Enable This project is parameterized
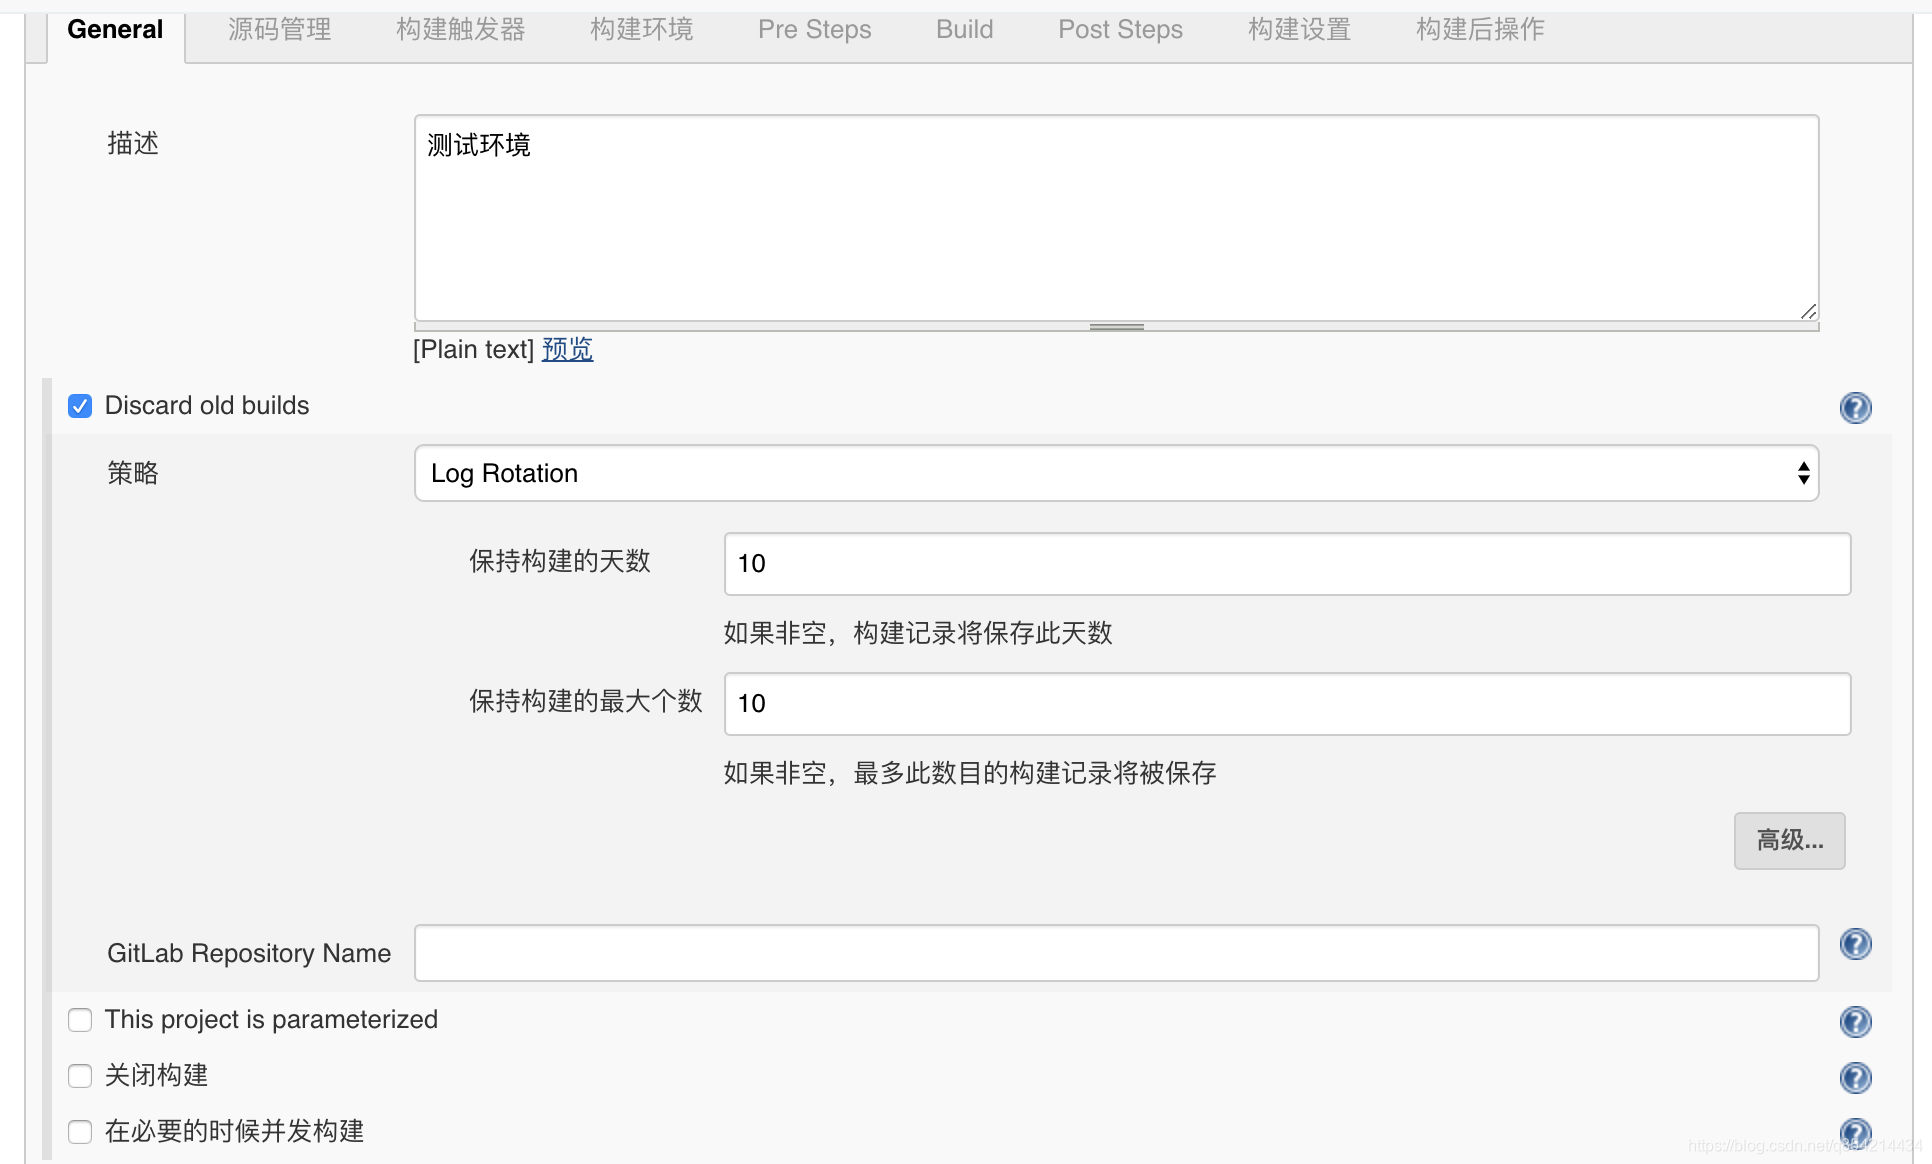This screenshot has width=1932, height=1164. click(x=80, y=1020)
